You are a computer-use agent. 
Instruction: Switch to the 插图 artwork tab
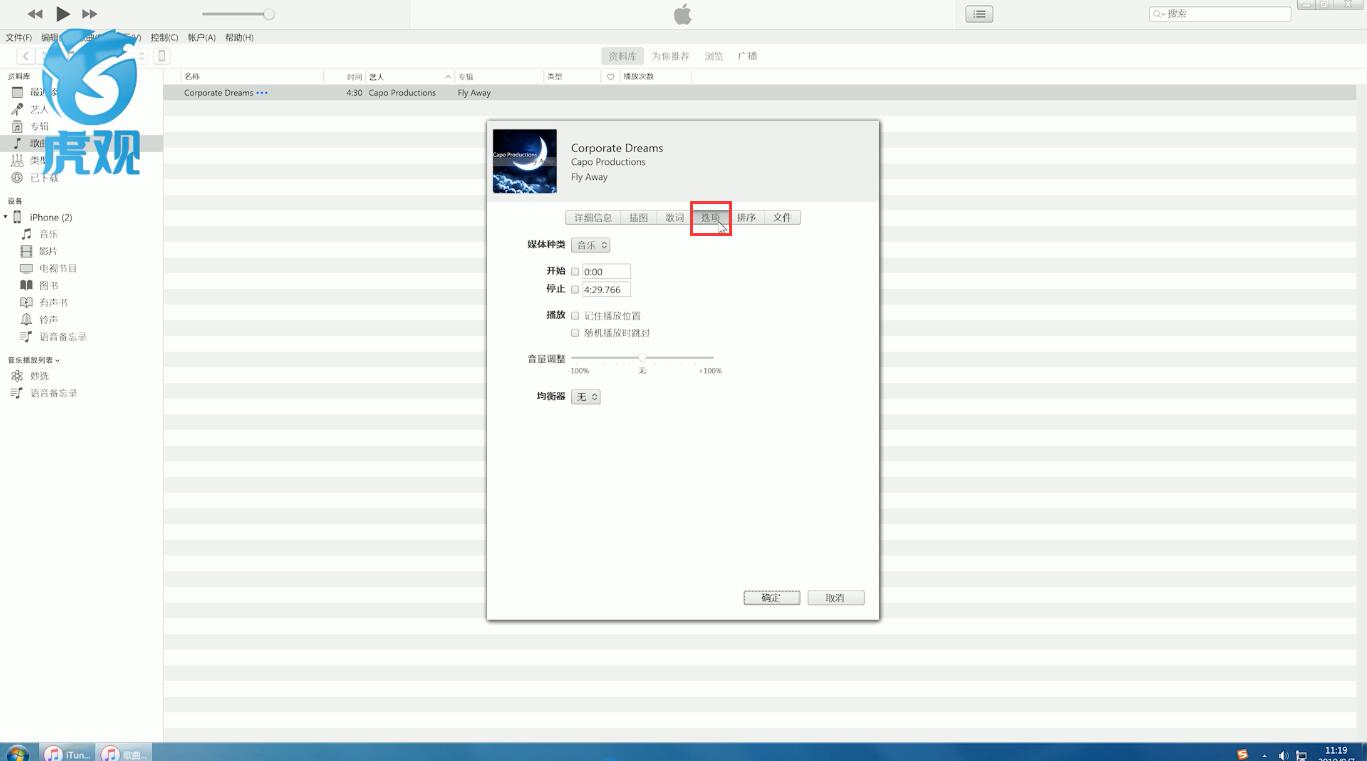638,217
